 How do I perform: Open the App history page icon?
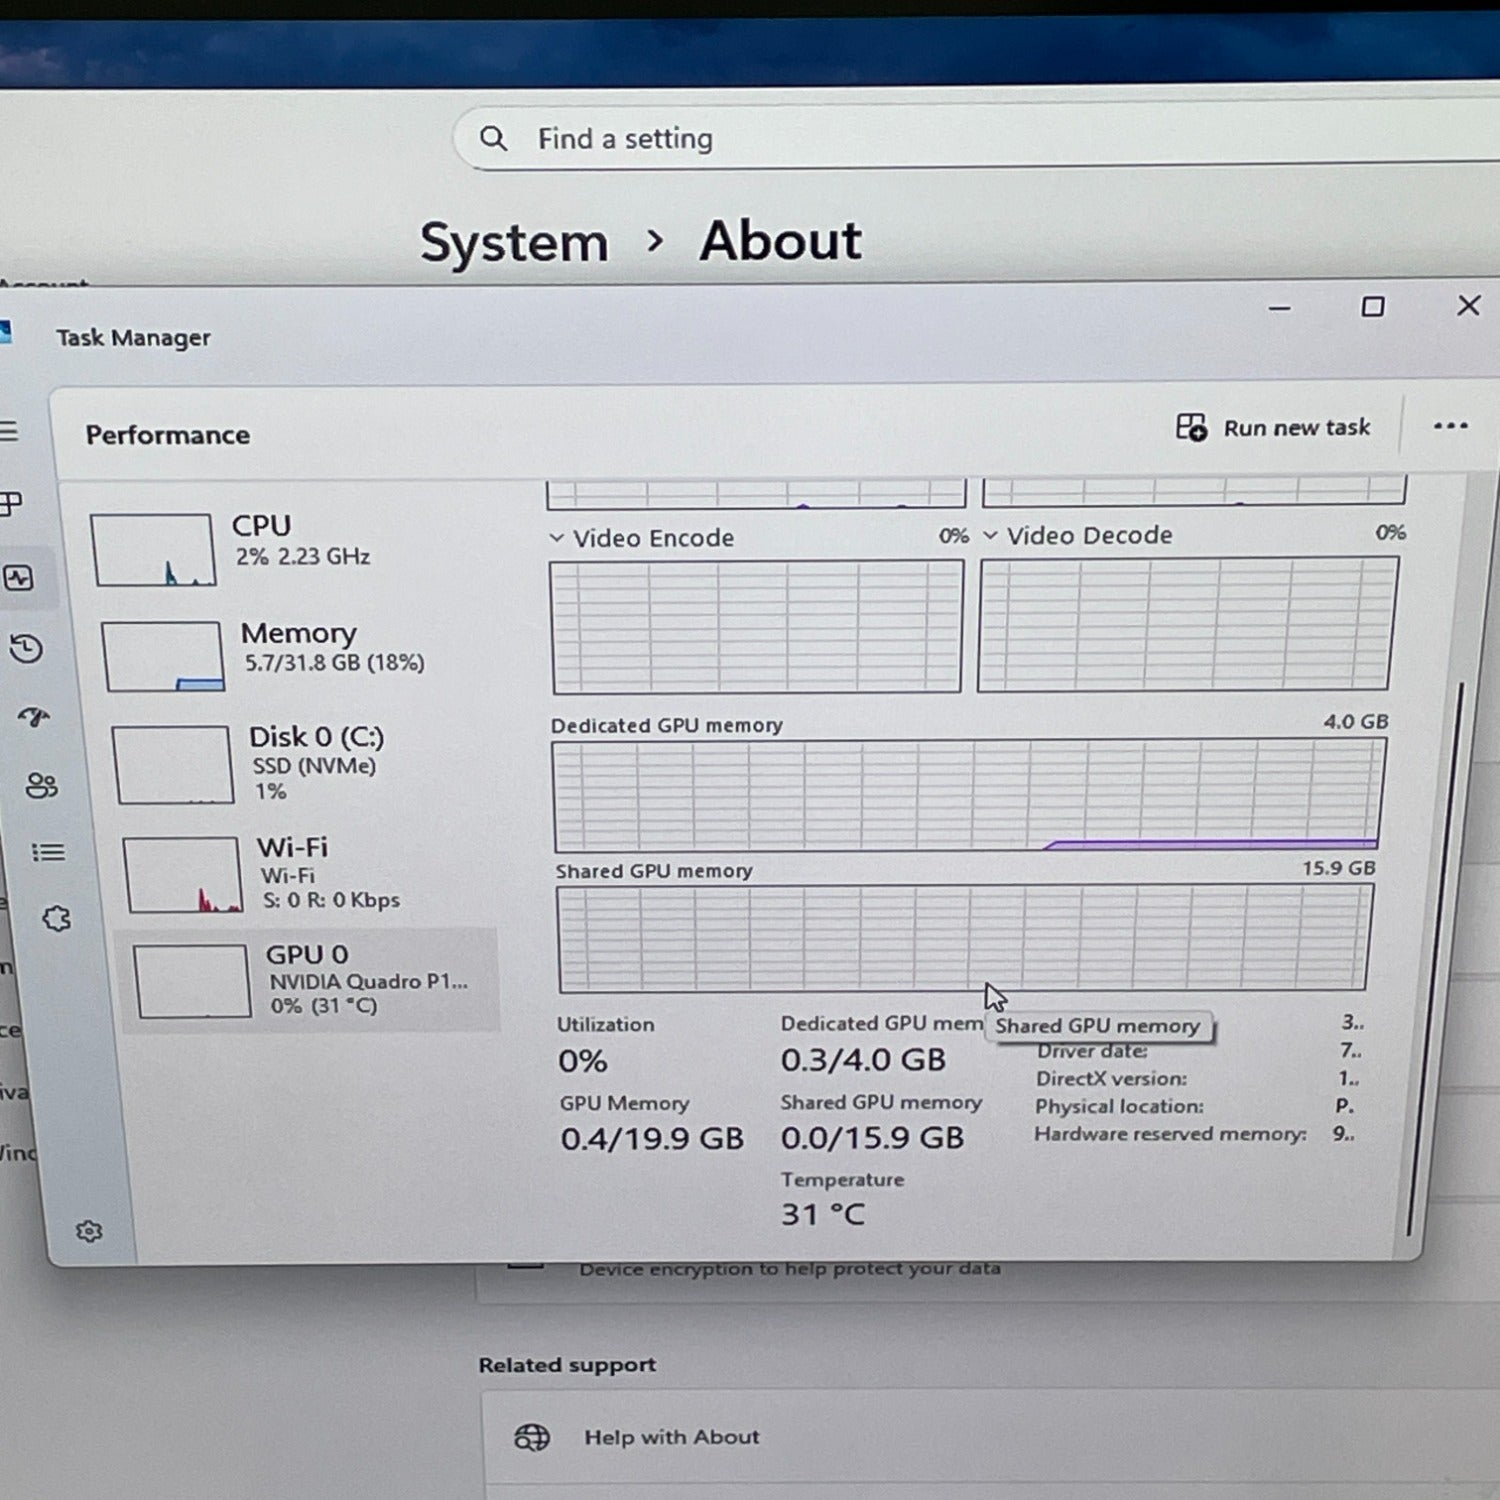pos(27,649)
